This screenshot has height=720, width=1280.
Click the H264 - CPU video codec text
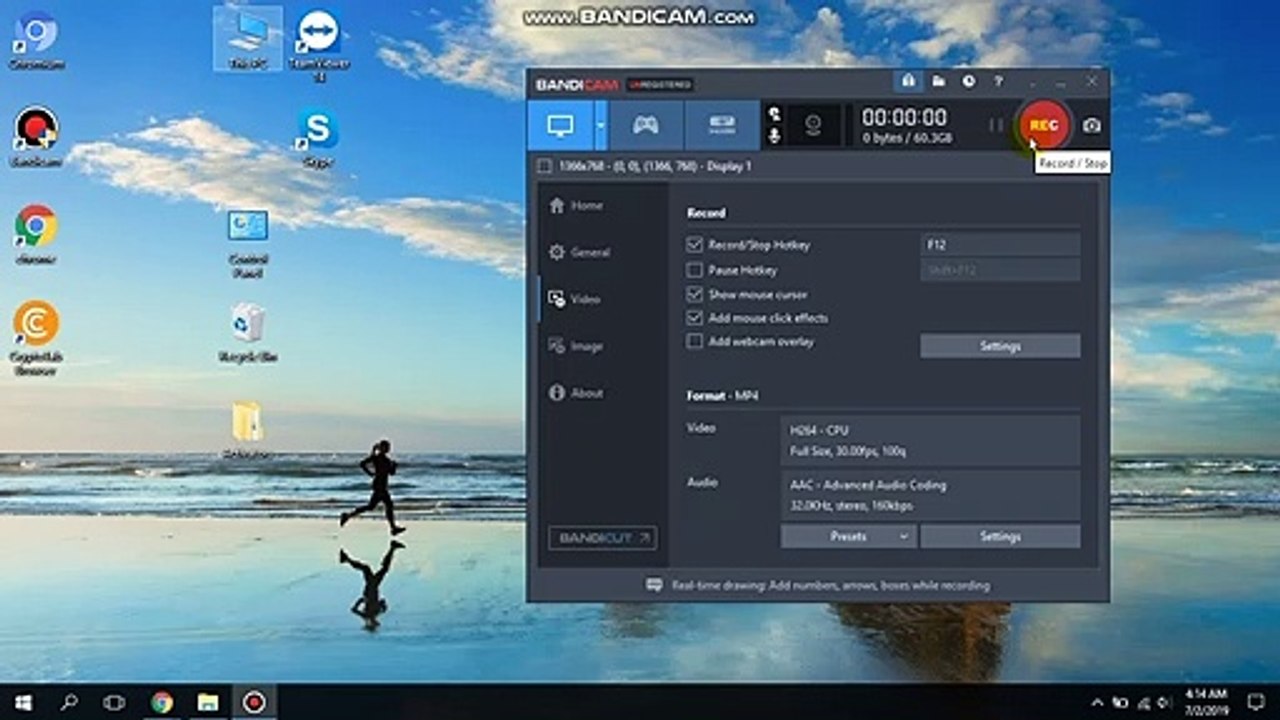[819, 430]
